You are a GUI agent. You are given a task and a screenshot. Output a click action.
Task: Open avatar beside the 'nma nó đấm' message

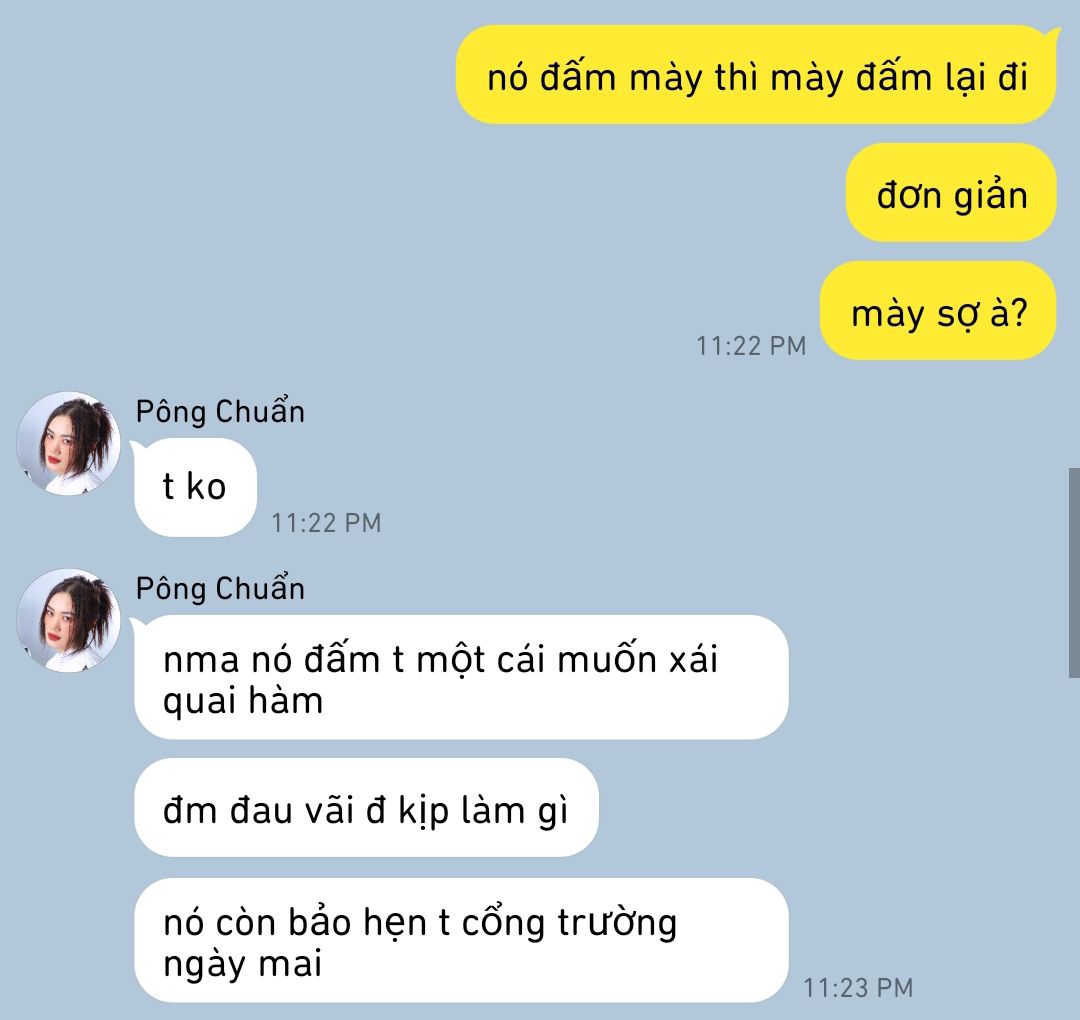click(68, 620)
